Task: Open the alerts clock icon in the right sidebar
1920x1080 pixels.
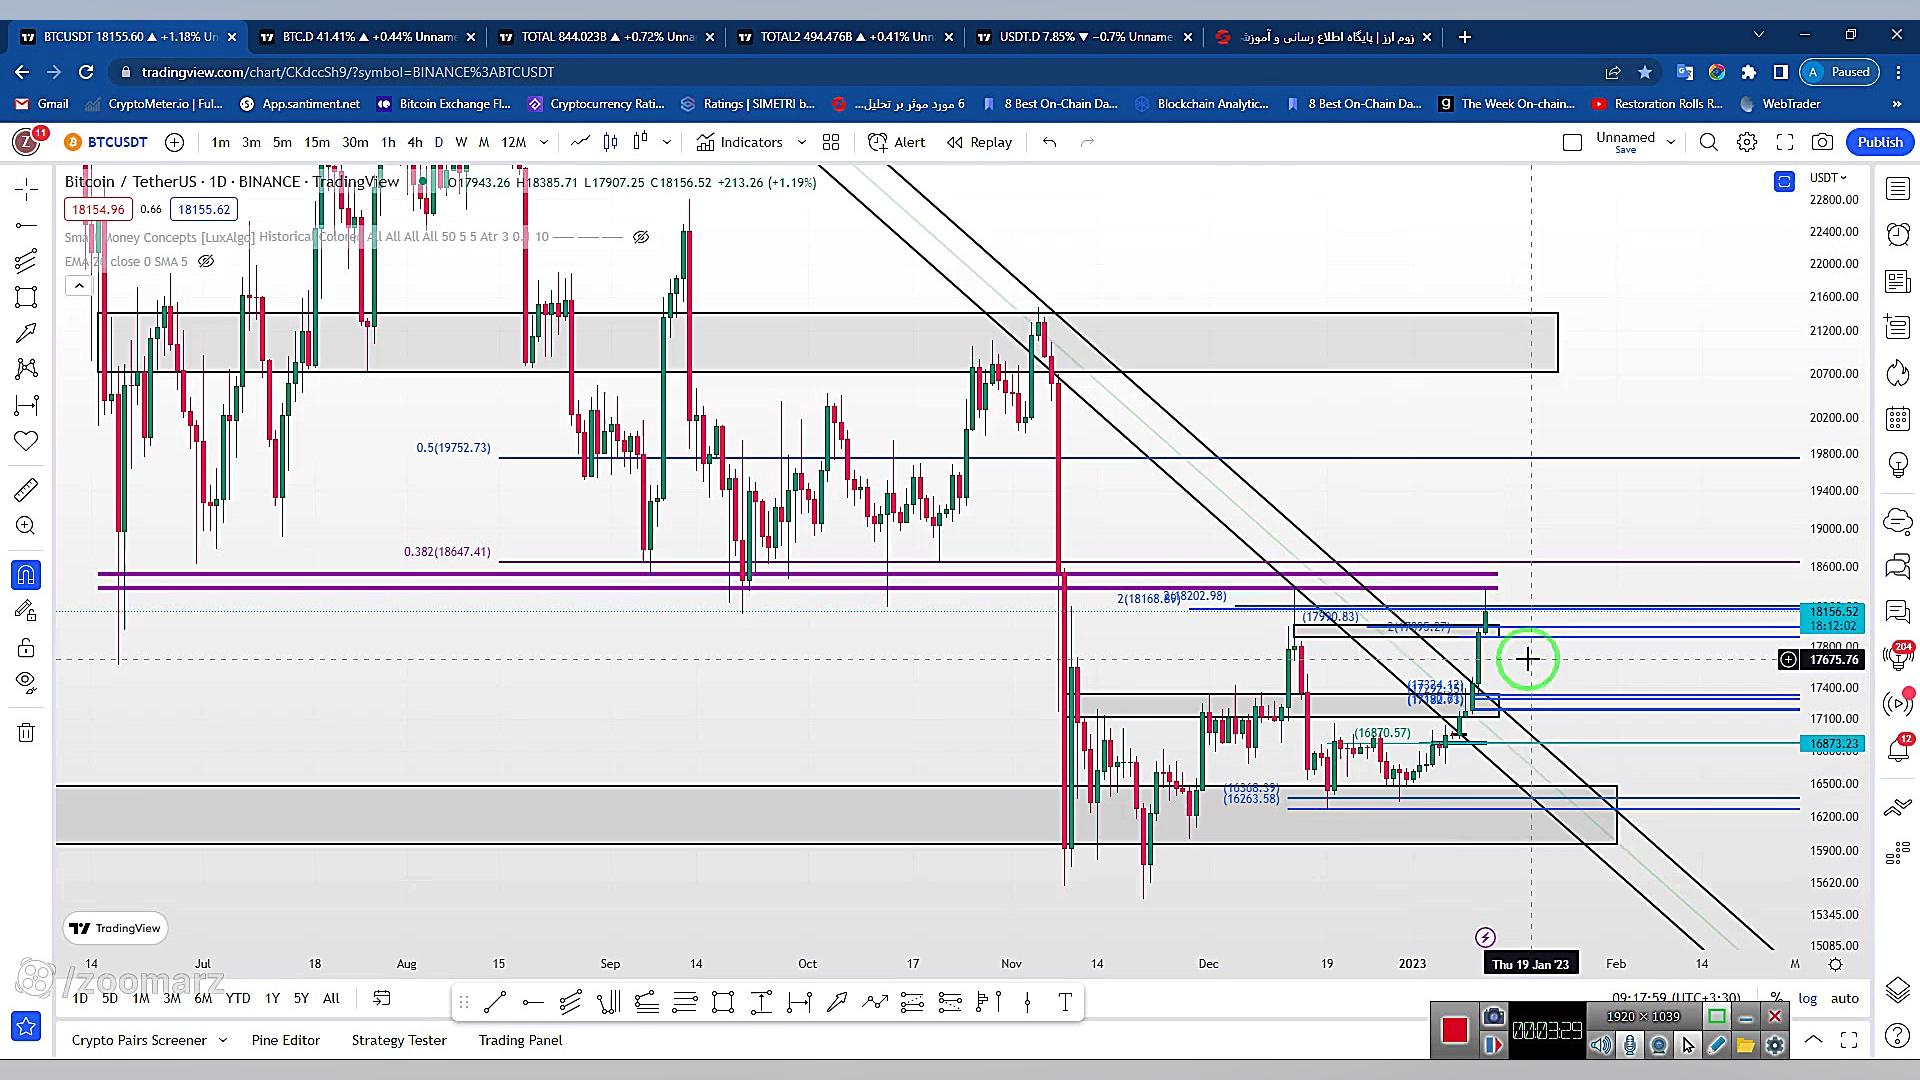Action: [x=1897, y=234]
